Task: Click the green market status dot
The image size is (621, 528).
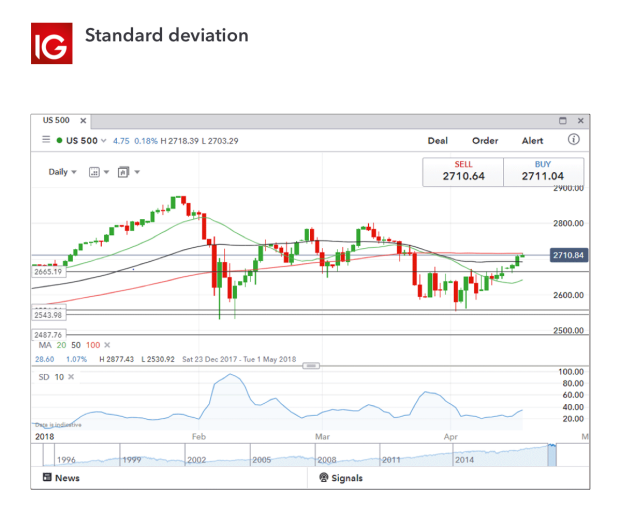Action: 59,140
